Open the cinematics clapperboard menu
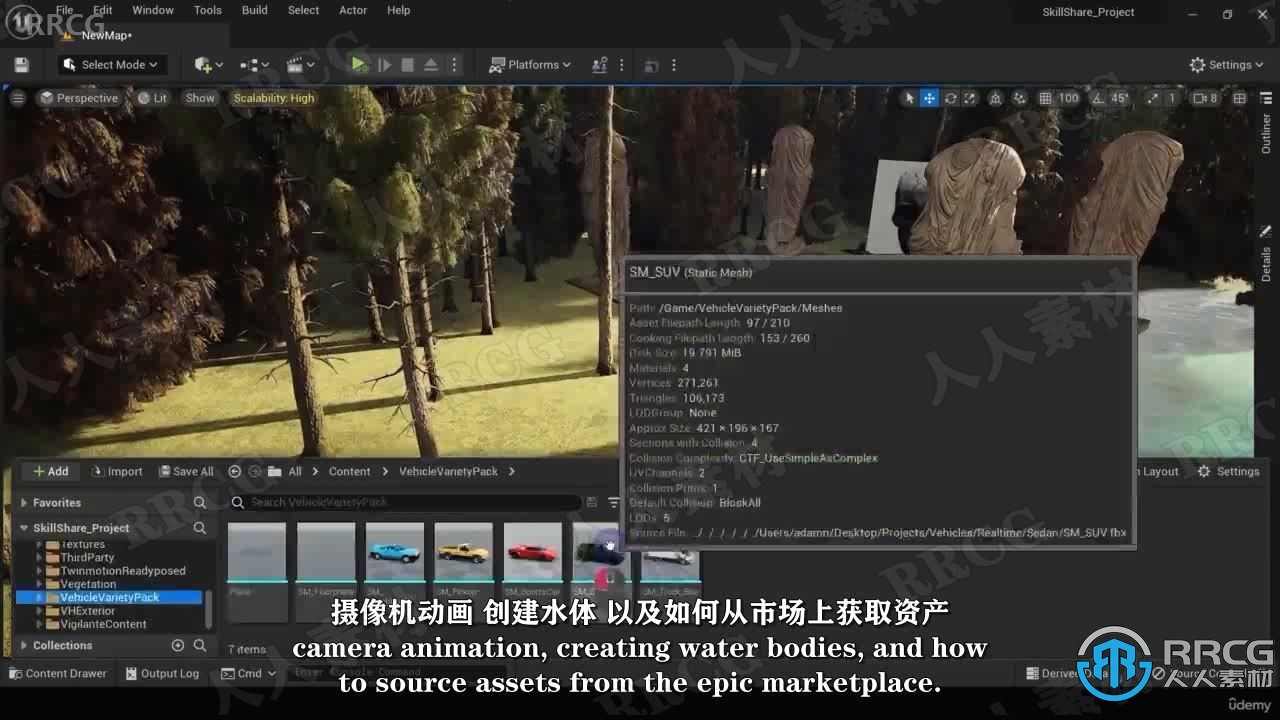Screen dimensions: 1280x720 tap(300, 65)
